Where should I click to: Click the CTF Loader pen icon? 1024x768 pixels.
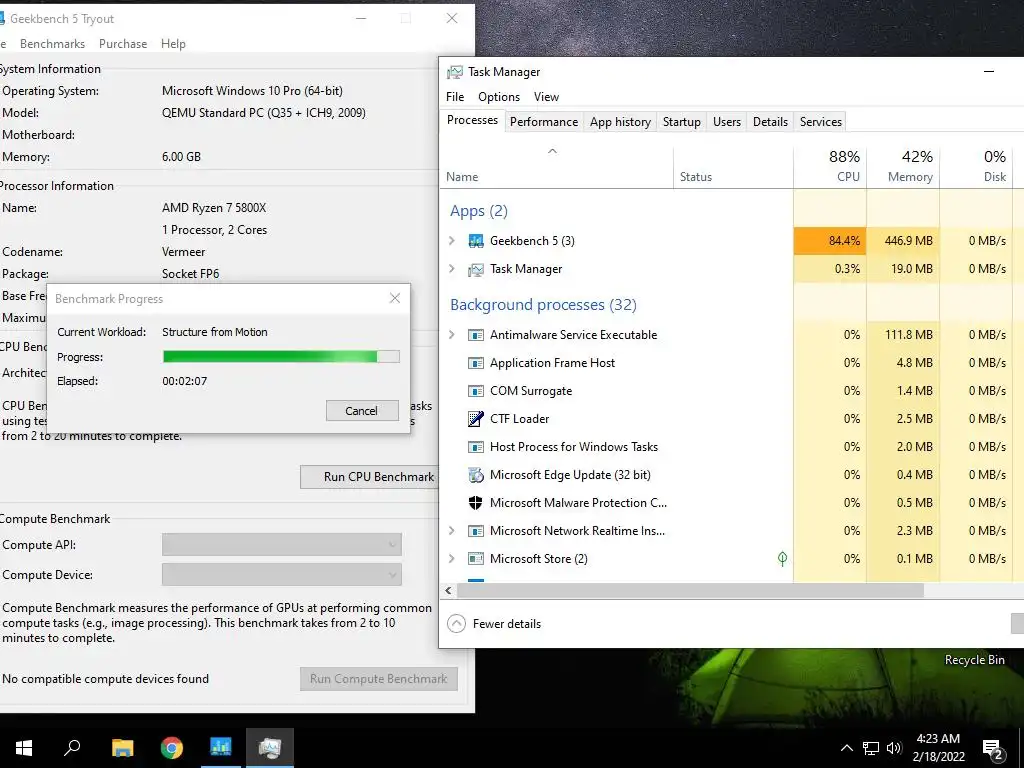tap(475, 419)
